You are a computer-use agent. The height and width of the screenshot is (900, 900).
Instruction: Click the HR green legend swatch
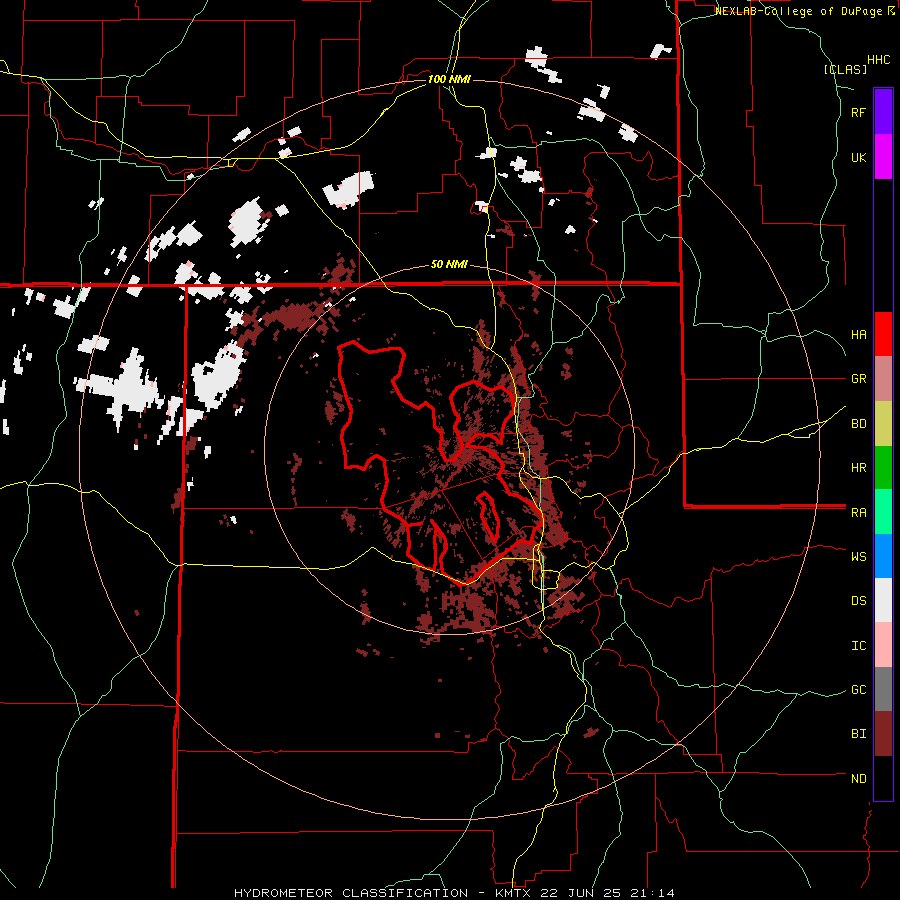point(883,468)
